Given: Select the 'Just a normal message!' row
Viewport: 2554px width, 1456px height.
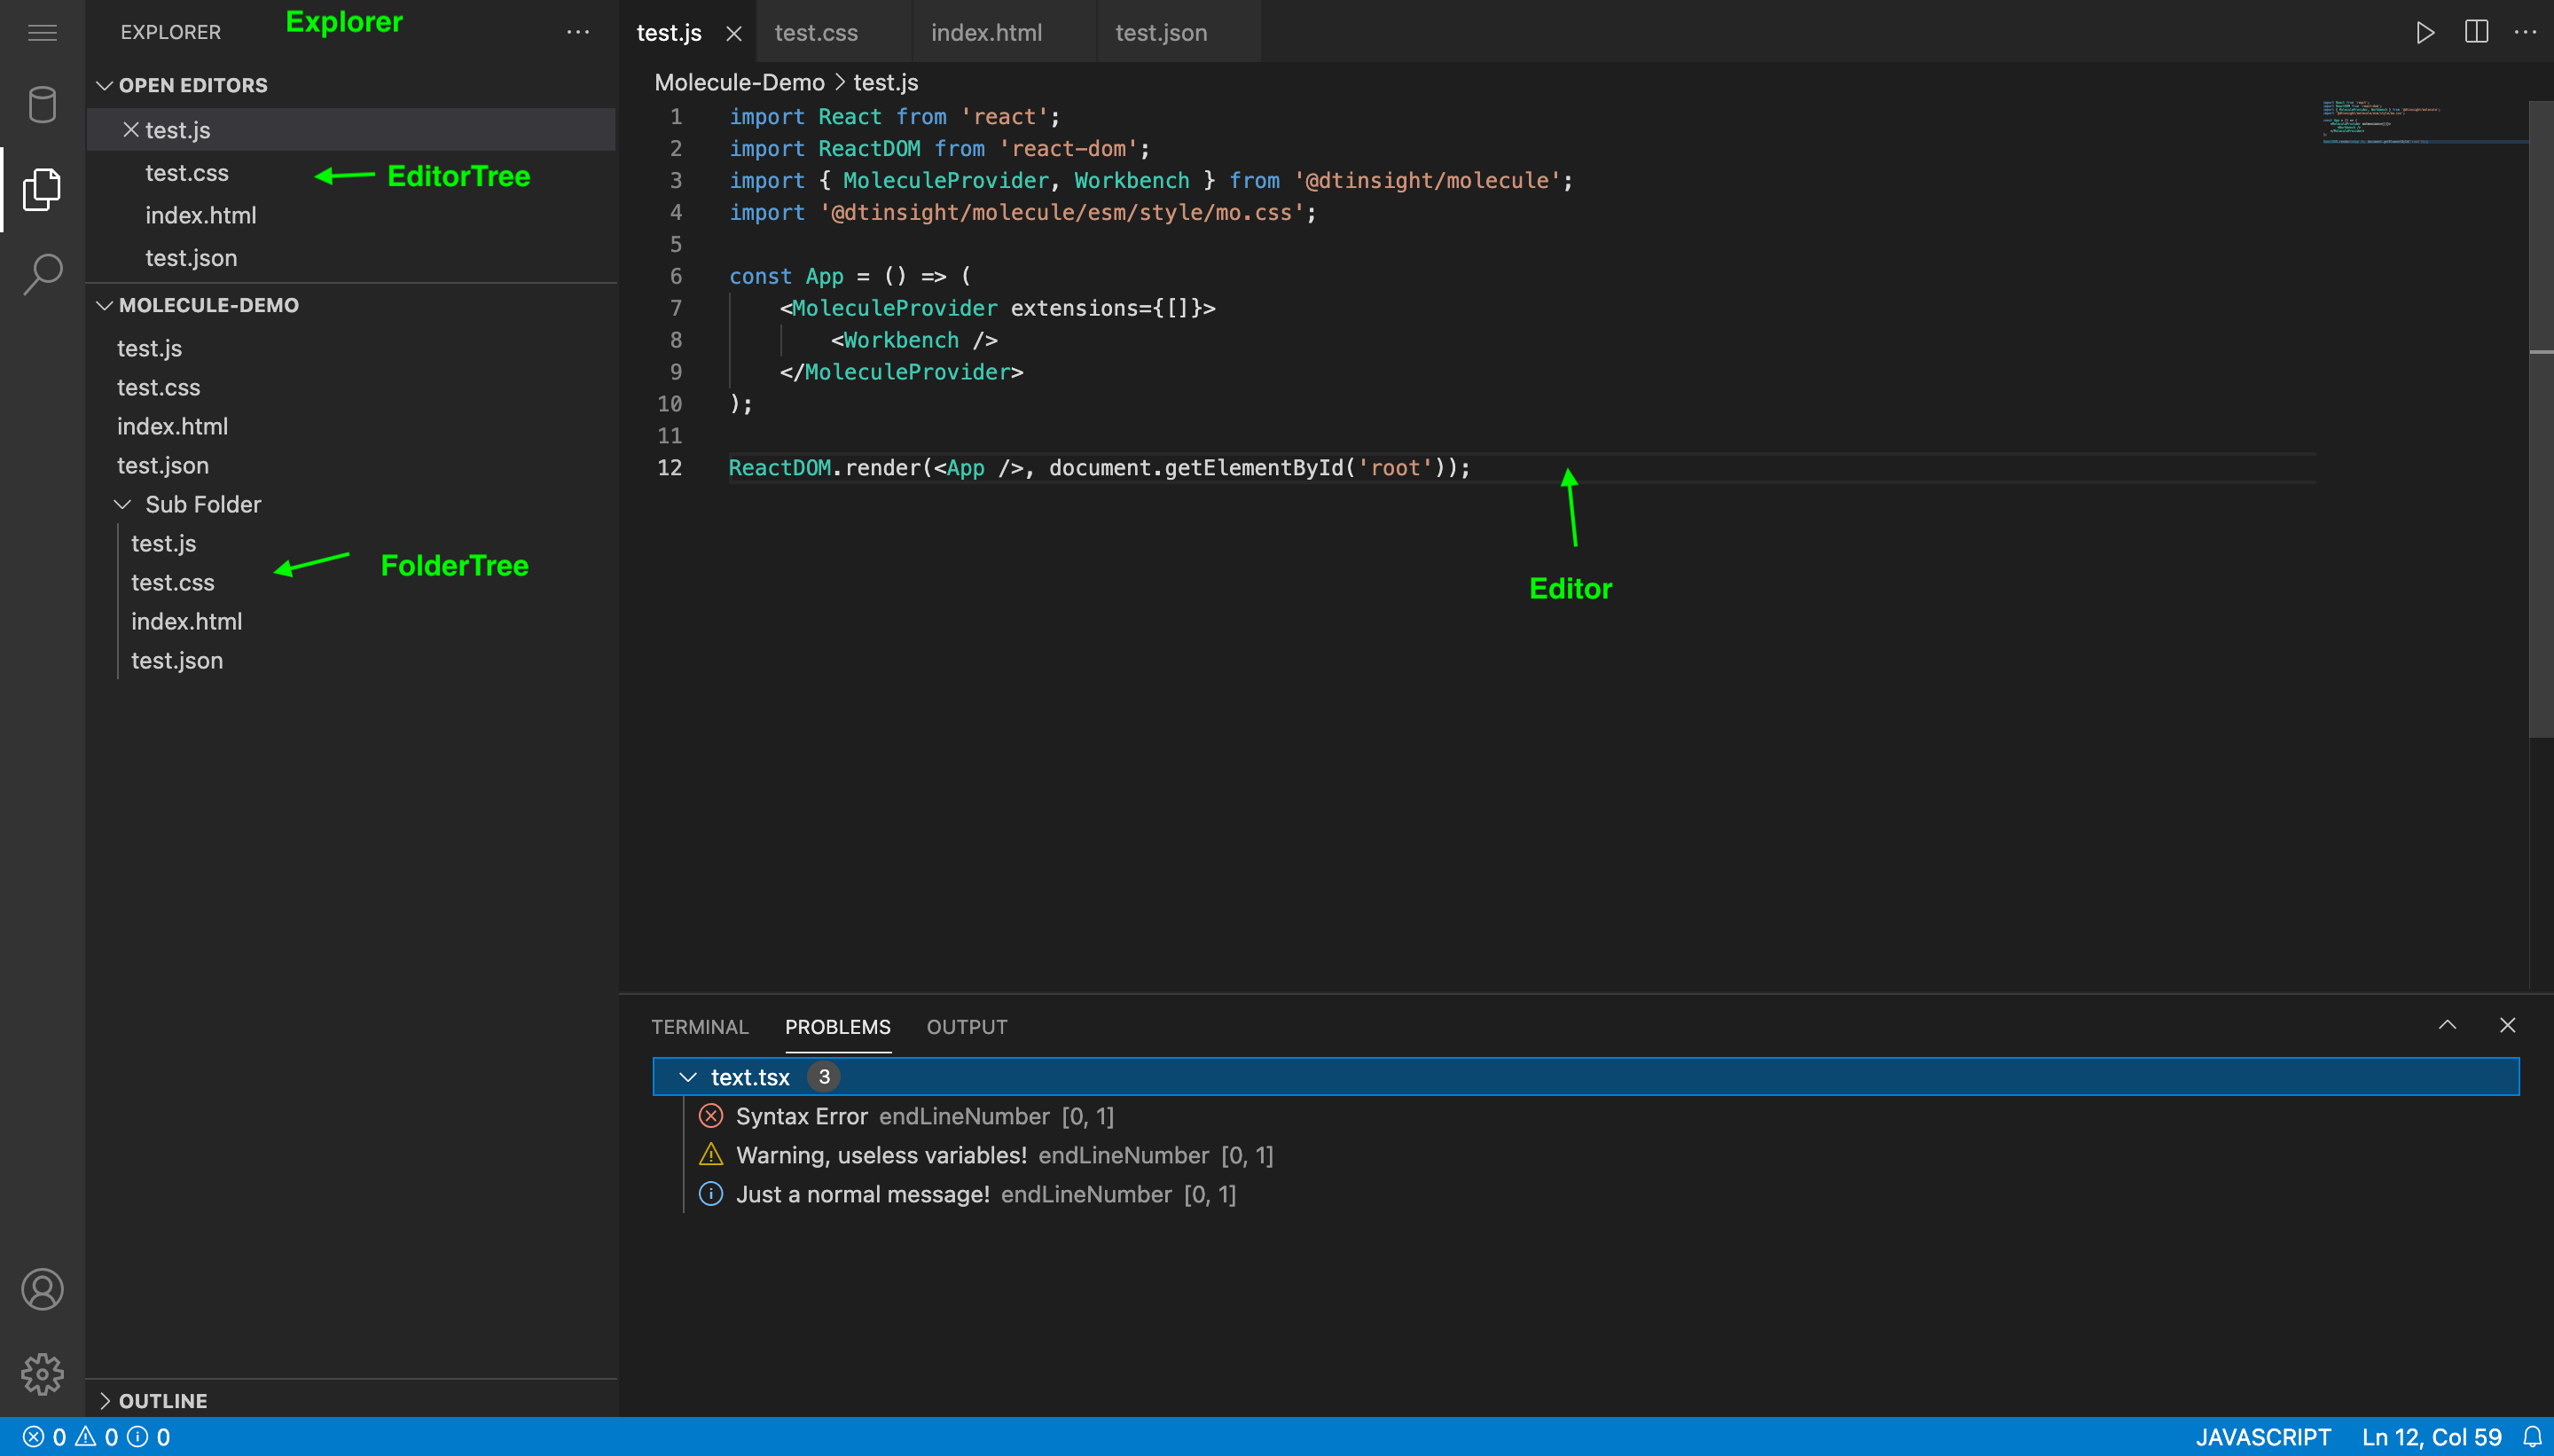Looking at the screenshot, I should tap(1586, 1194).
